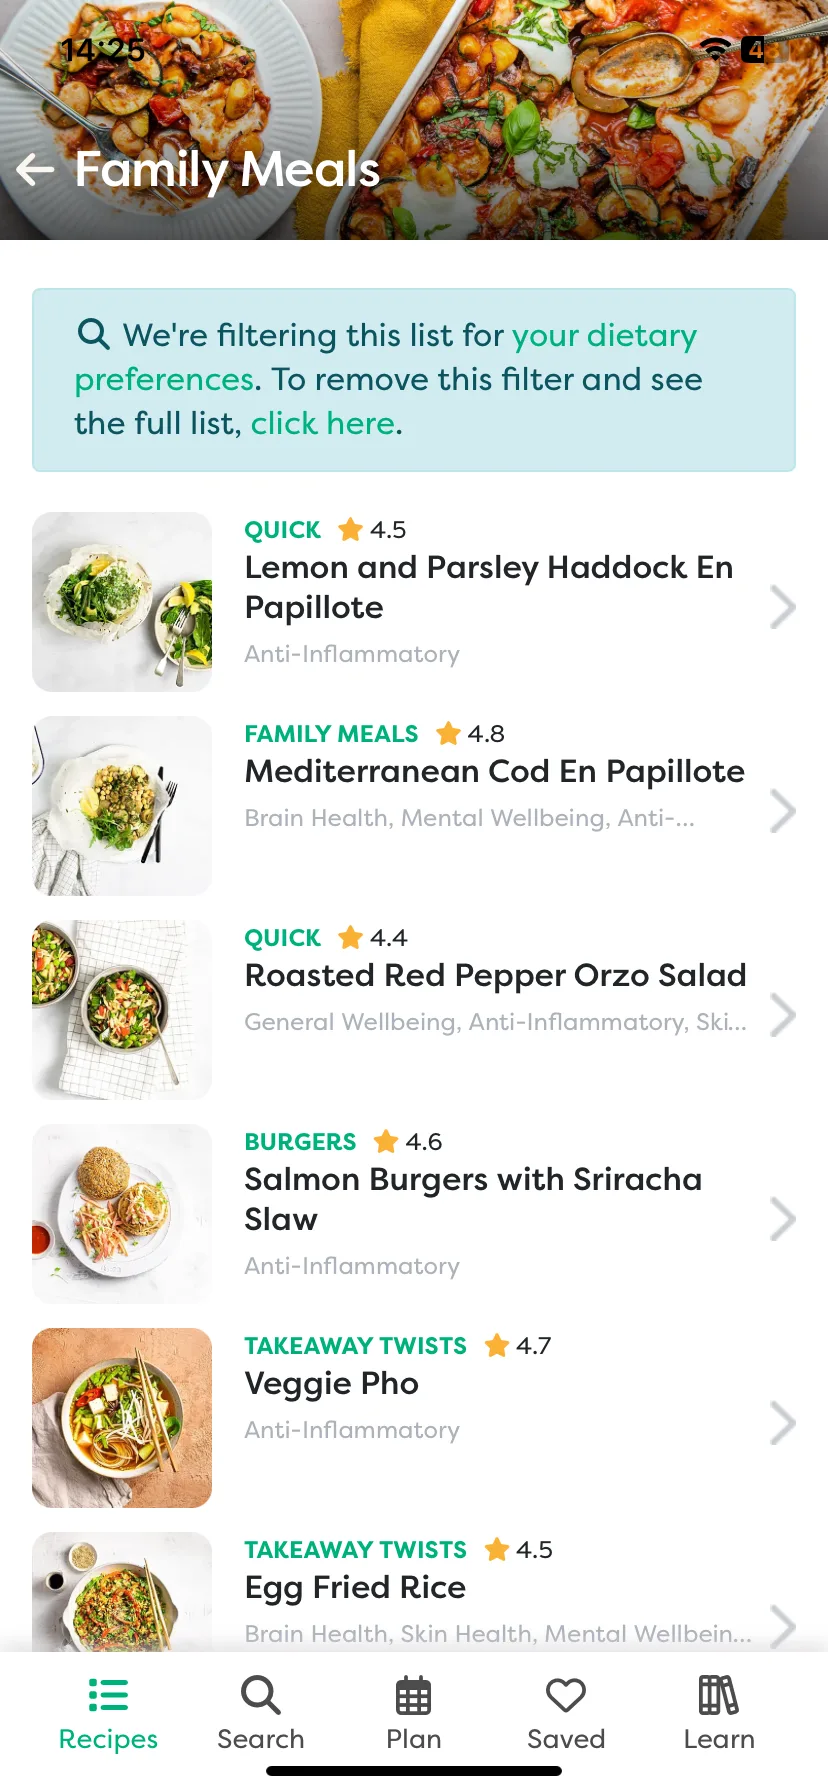Viewport: 828px width, 1792px height.
Task: Open Lemon and Parsley Haddock chevron
Action: 783,607
